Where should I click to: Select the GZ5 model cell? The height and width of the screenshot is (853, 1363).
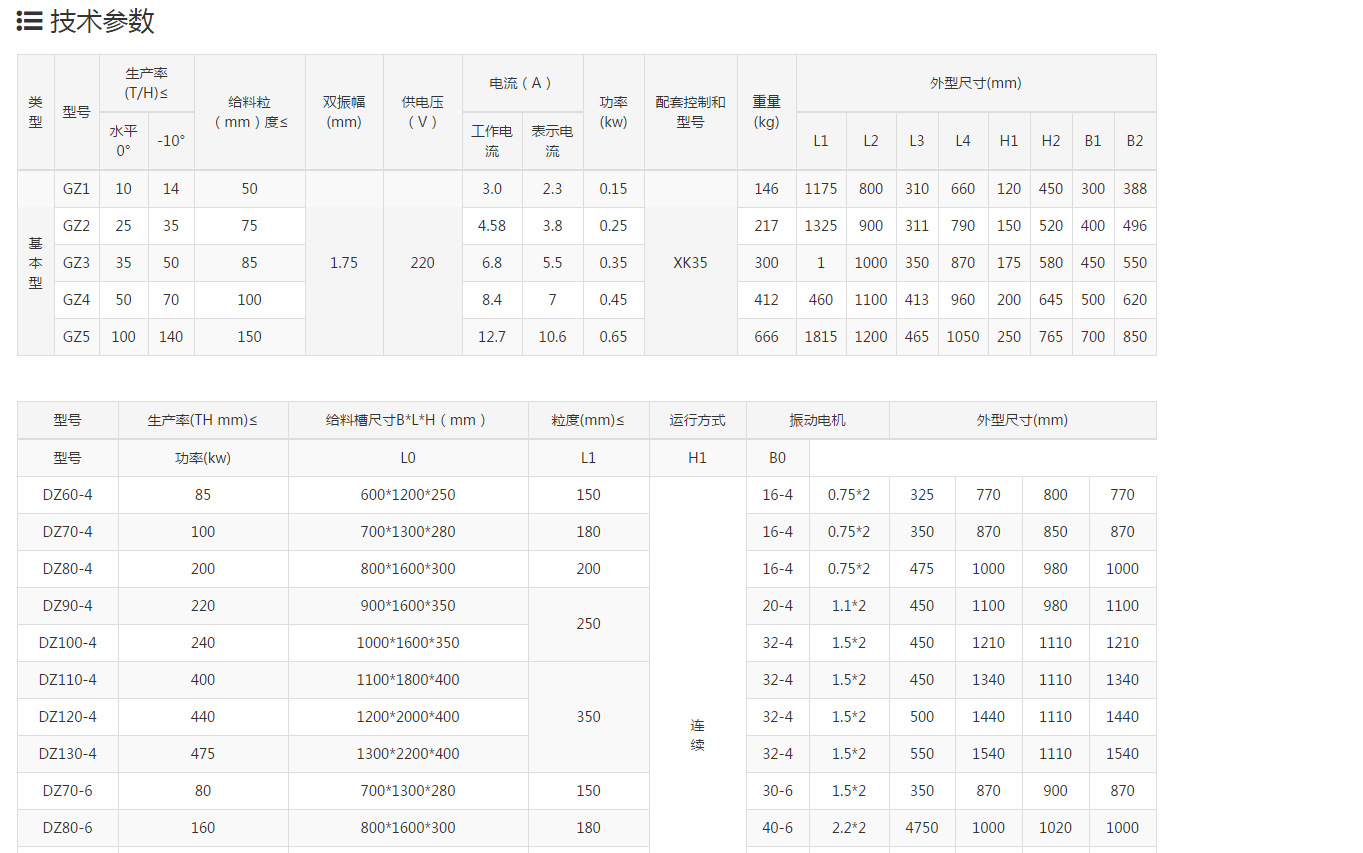(76, 337)
